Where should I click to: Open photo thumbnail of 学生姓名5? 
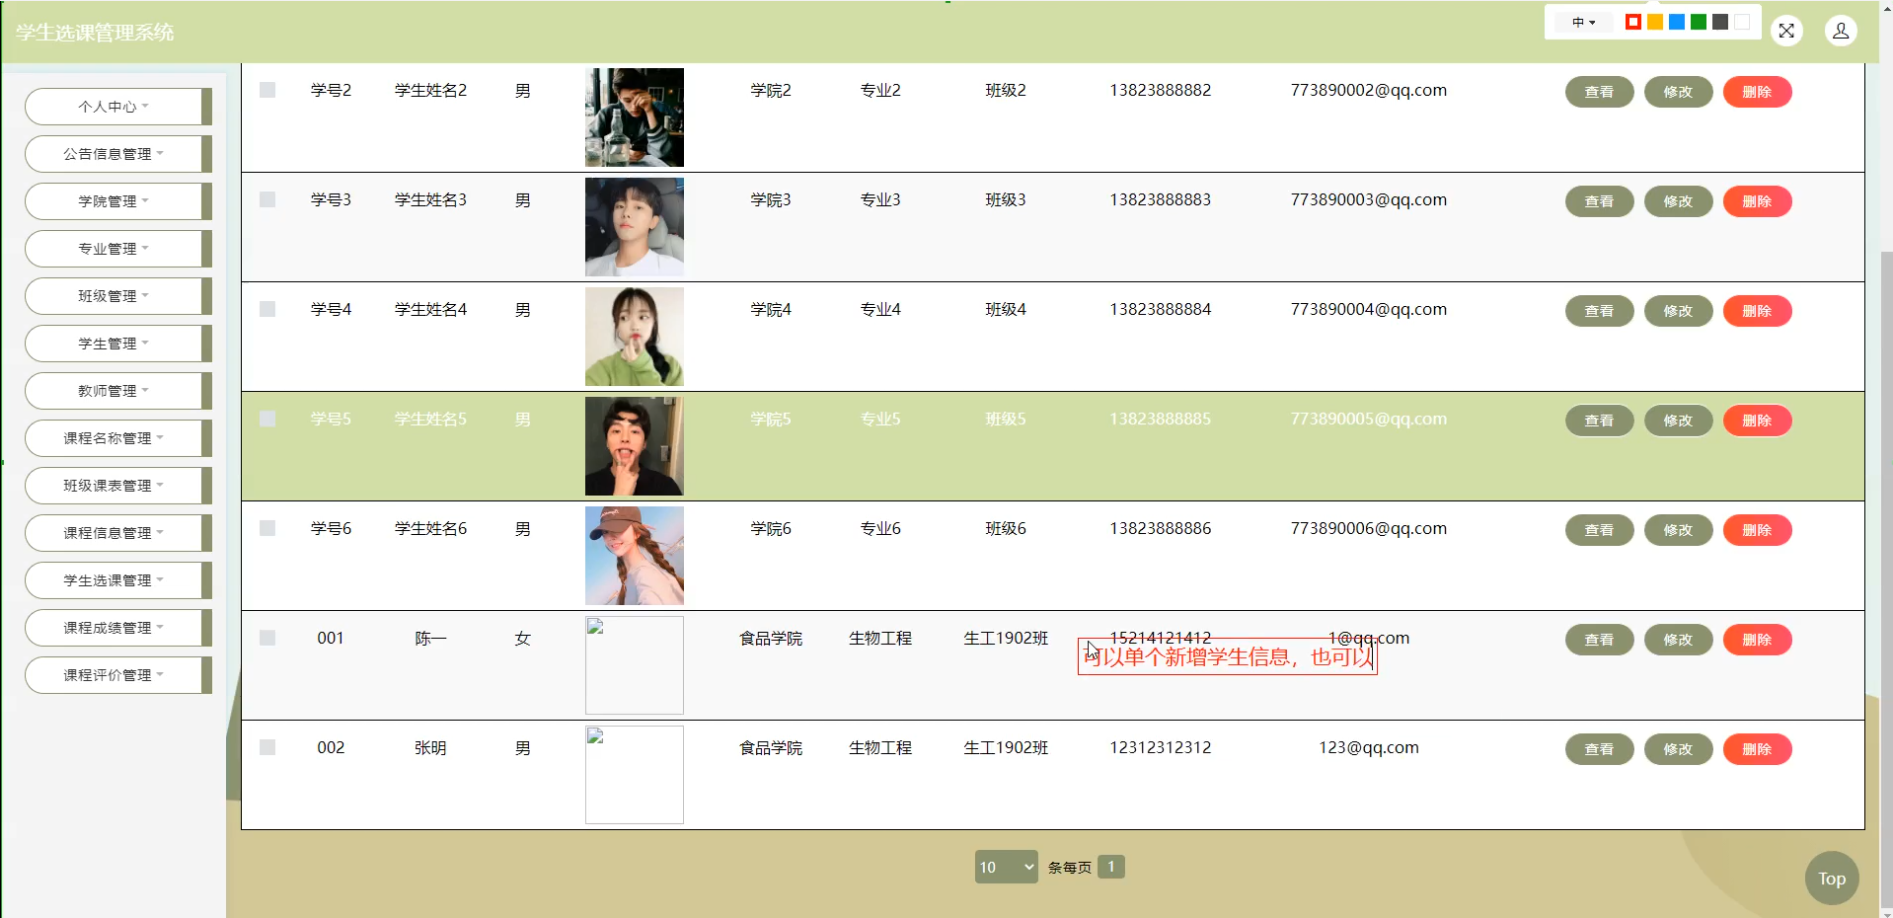(634, 446)
